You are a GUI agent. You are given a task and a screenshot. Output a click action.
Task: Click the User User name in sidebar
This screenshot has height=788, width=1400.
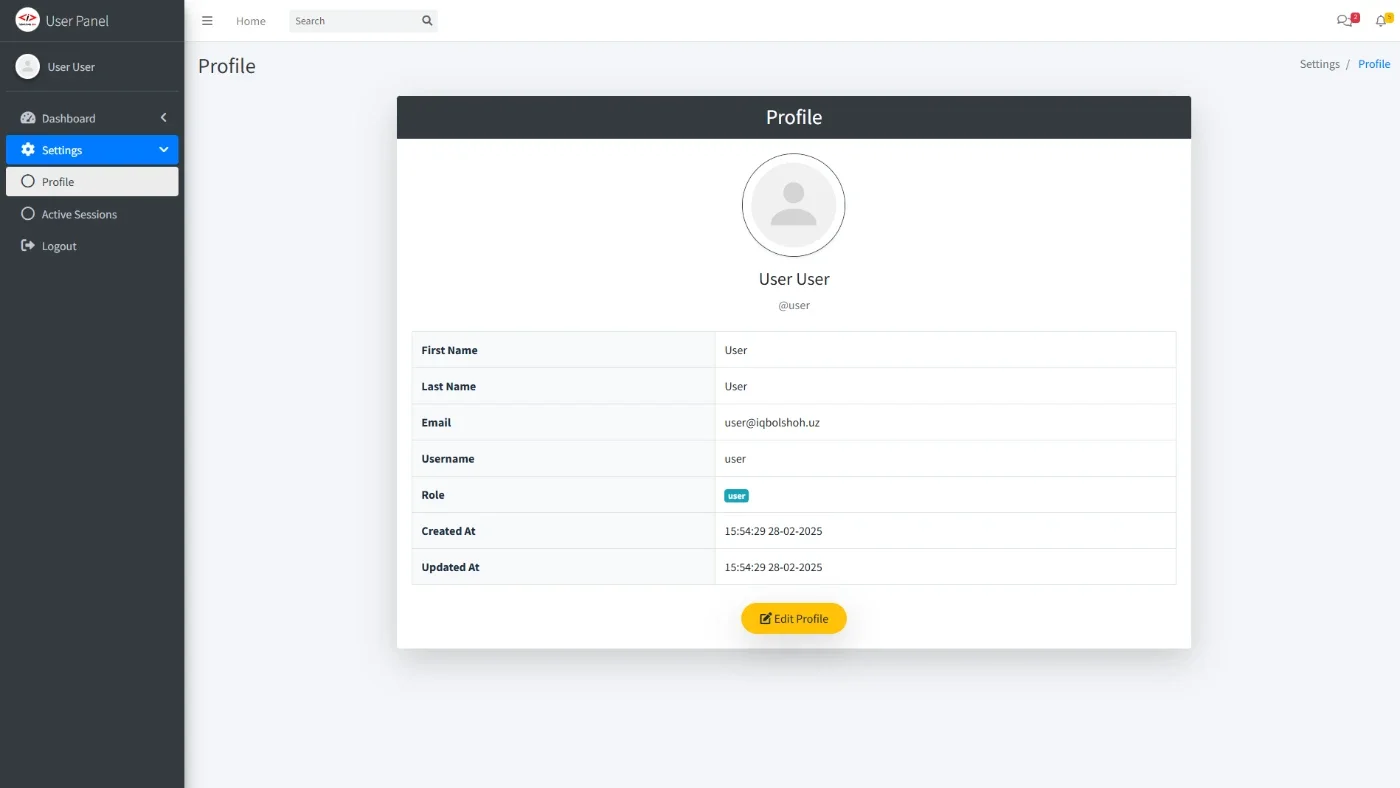(x=71, y=67)
